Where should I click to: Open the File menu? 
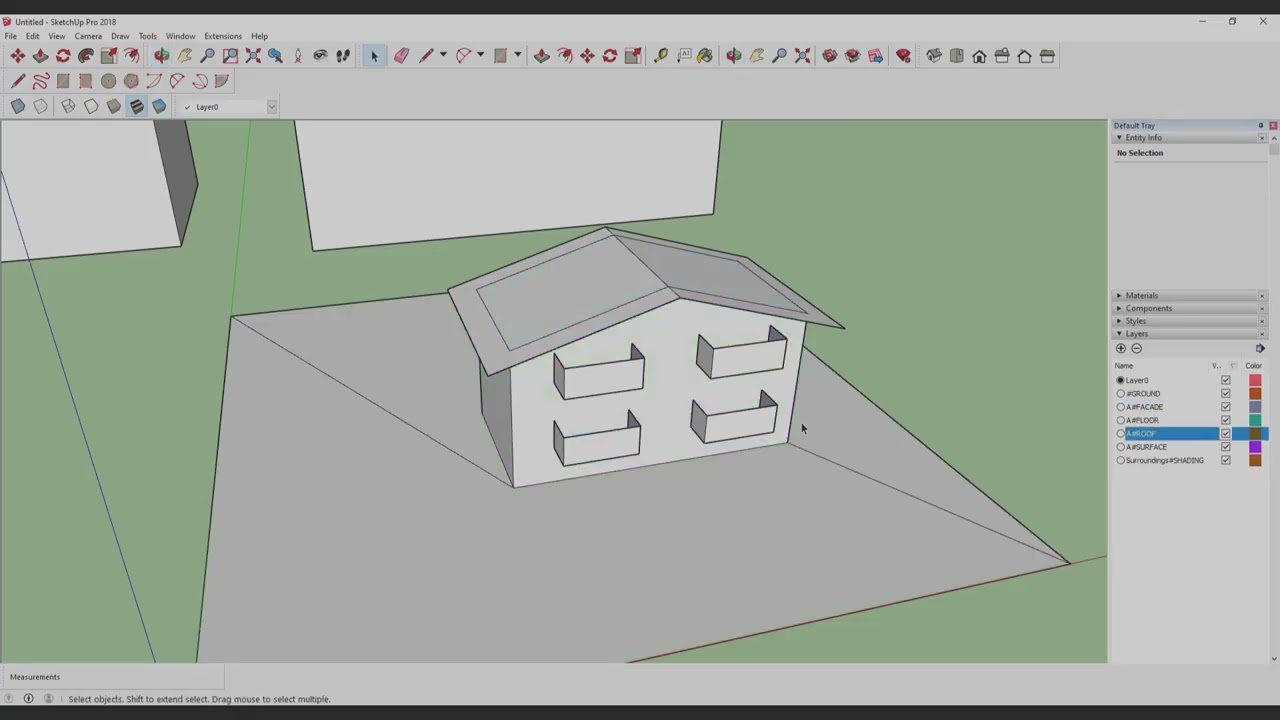point(10,36)
